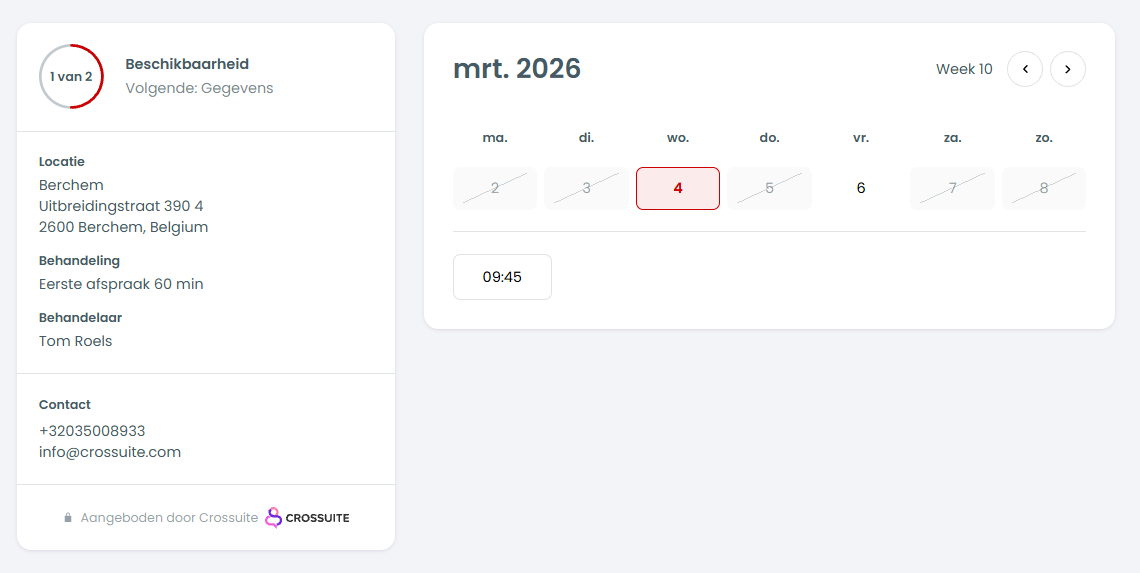Click the phone number +32035008933
This screenshot has height=573, width=1140.
pyautogui.click(x=92, y=431)
